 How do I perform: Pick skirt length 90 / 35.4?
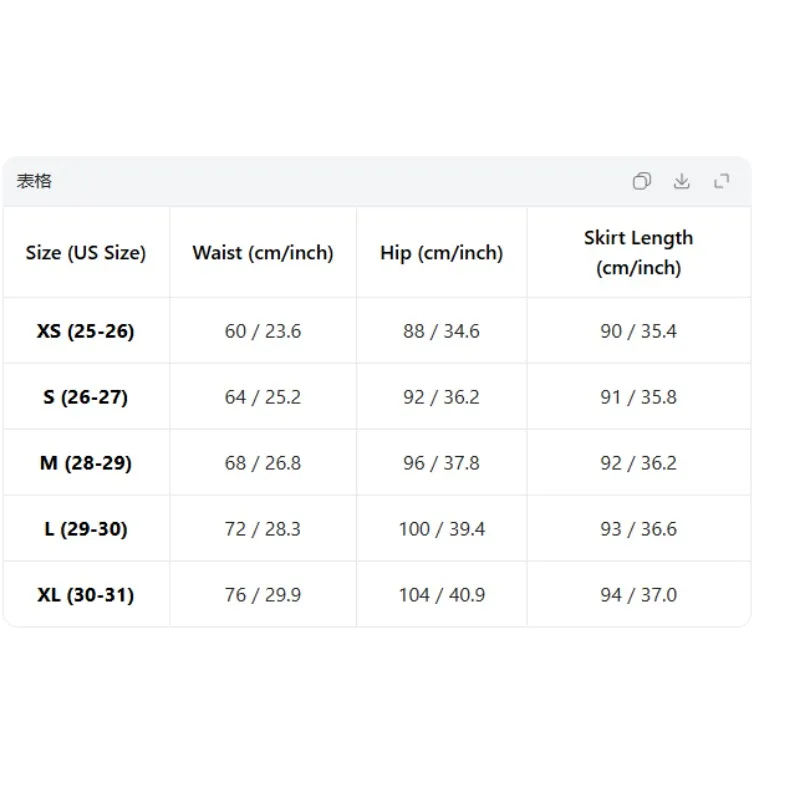click(x=639, y=331)
